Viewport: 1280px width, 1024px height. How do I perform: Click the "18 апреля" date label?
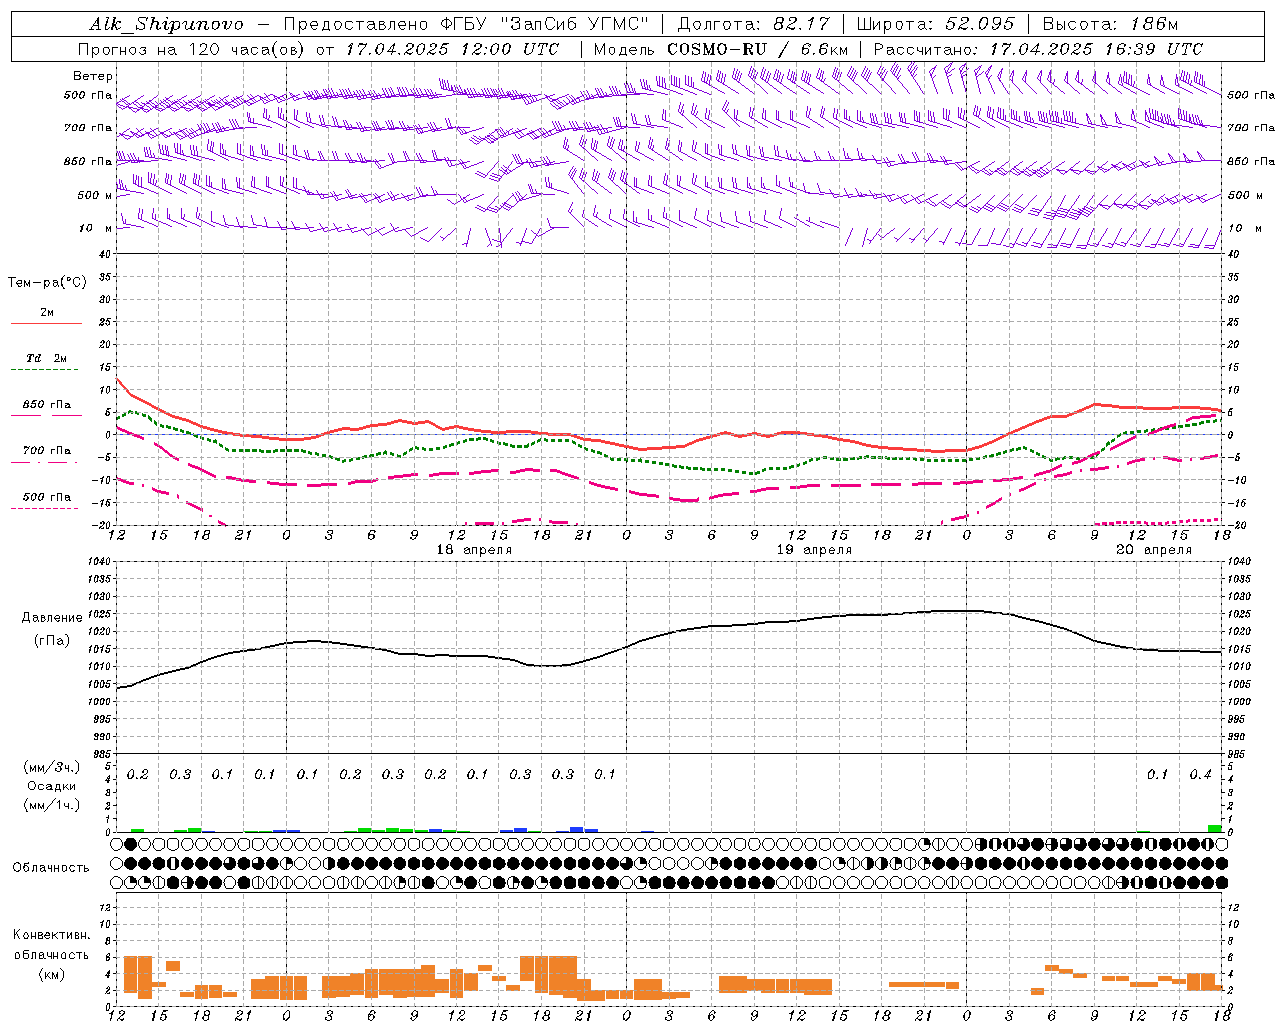coord(474,550)
